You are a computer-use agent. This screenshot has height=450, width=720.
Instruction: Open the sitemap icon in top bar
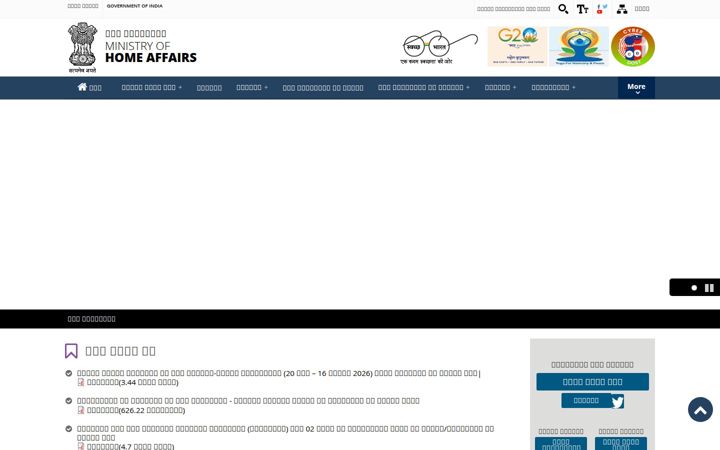coord(622,9)
